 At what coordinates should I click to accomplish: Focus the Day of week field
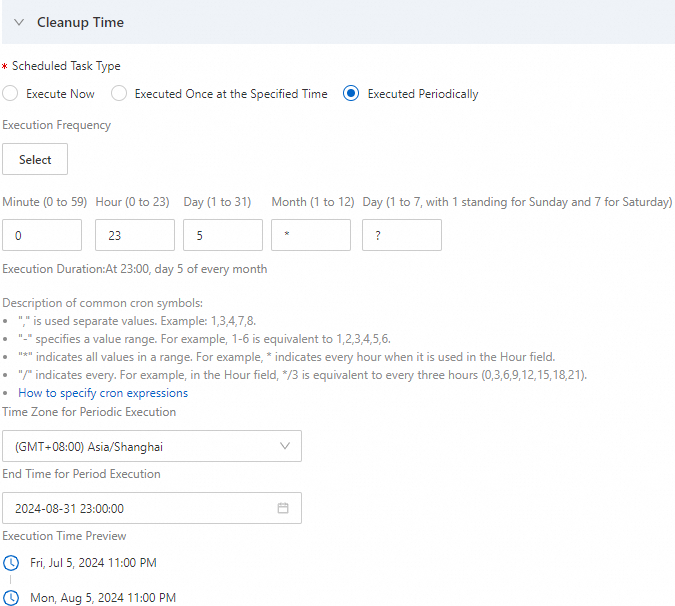pyautogui.click(x=401, y=235)
